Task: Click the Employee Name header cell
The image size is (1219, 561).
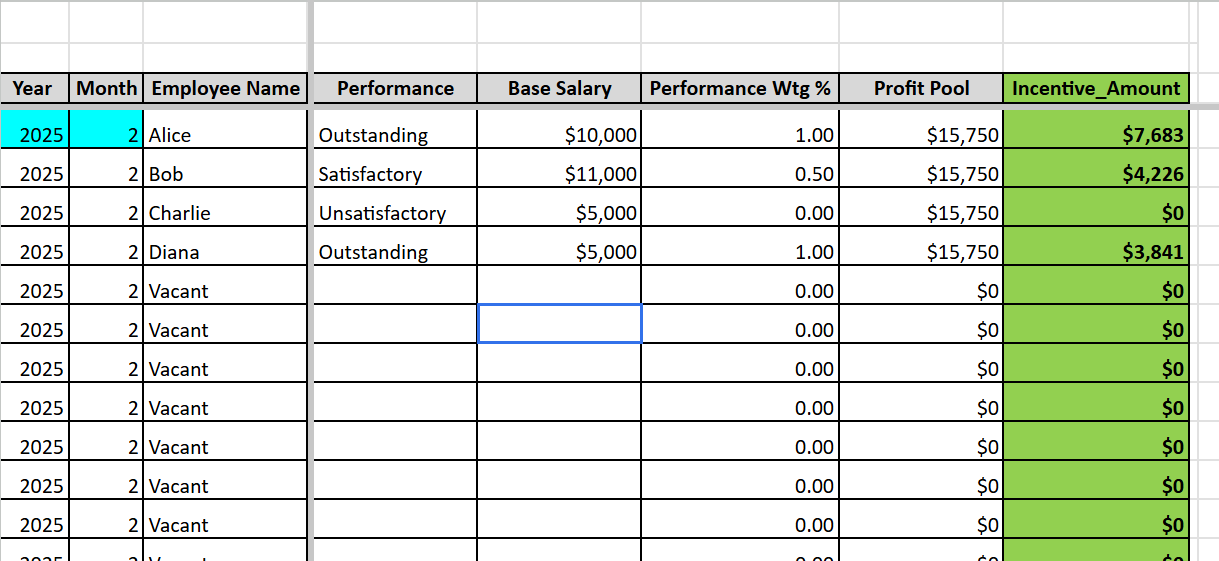Action: coord(225,88)
